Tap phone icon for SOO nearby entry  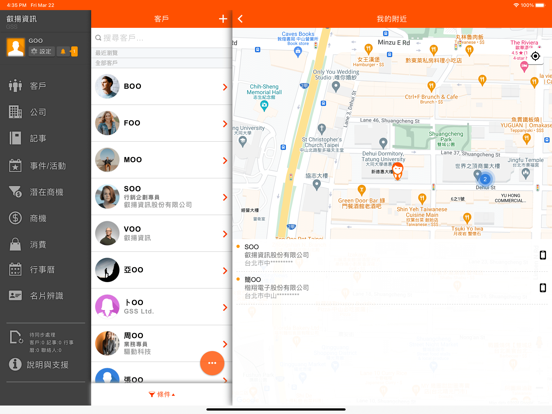(543, 255)
